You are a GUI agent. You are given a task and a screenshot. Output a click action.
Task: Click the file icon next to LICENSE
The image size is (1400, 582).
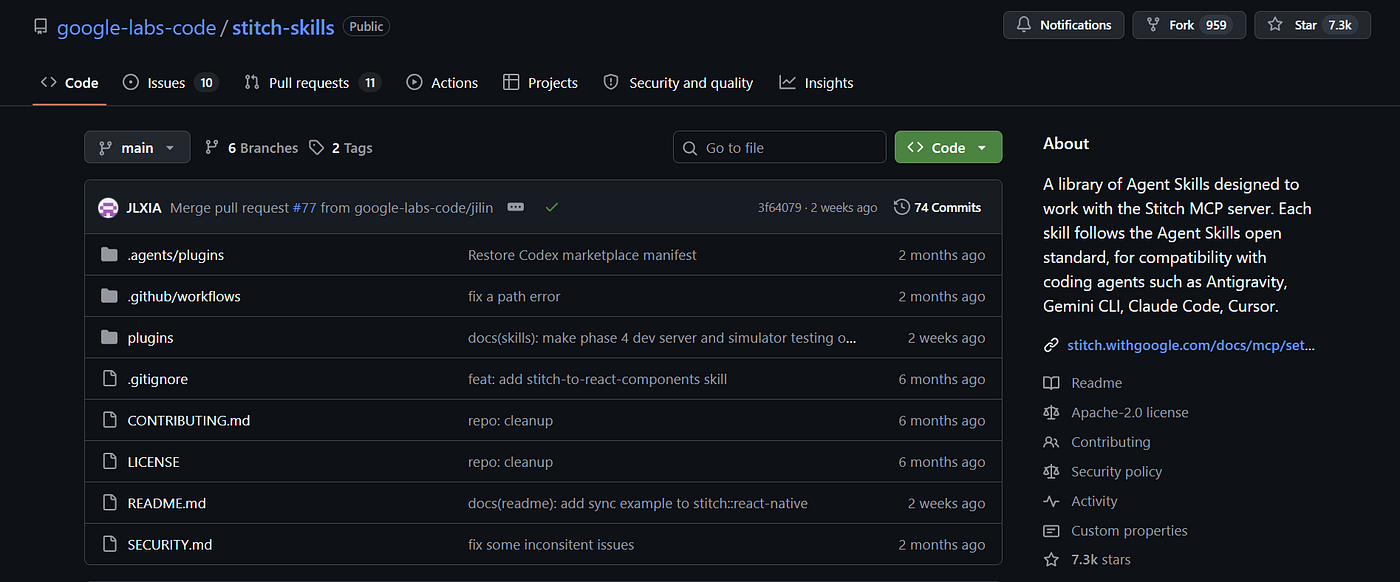[110, 461]
